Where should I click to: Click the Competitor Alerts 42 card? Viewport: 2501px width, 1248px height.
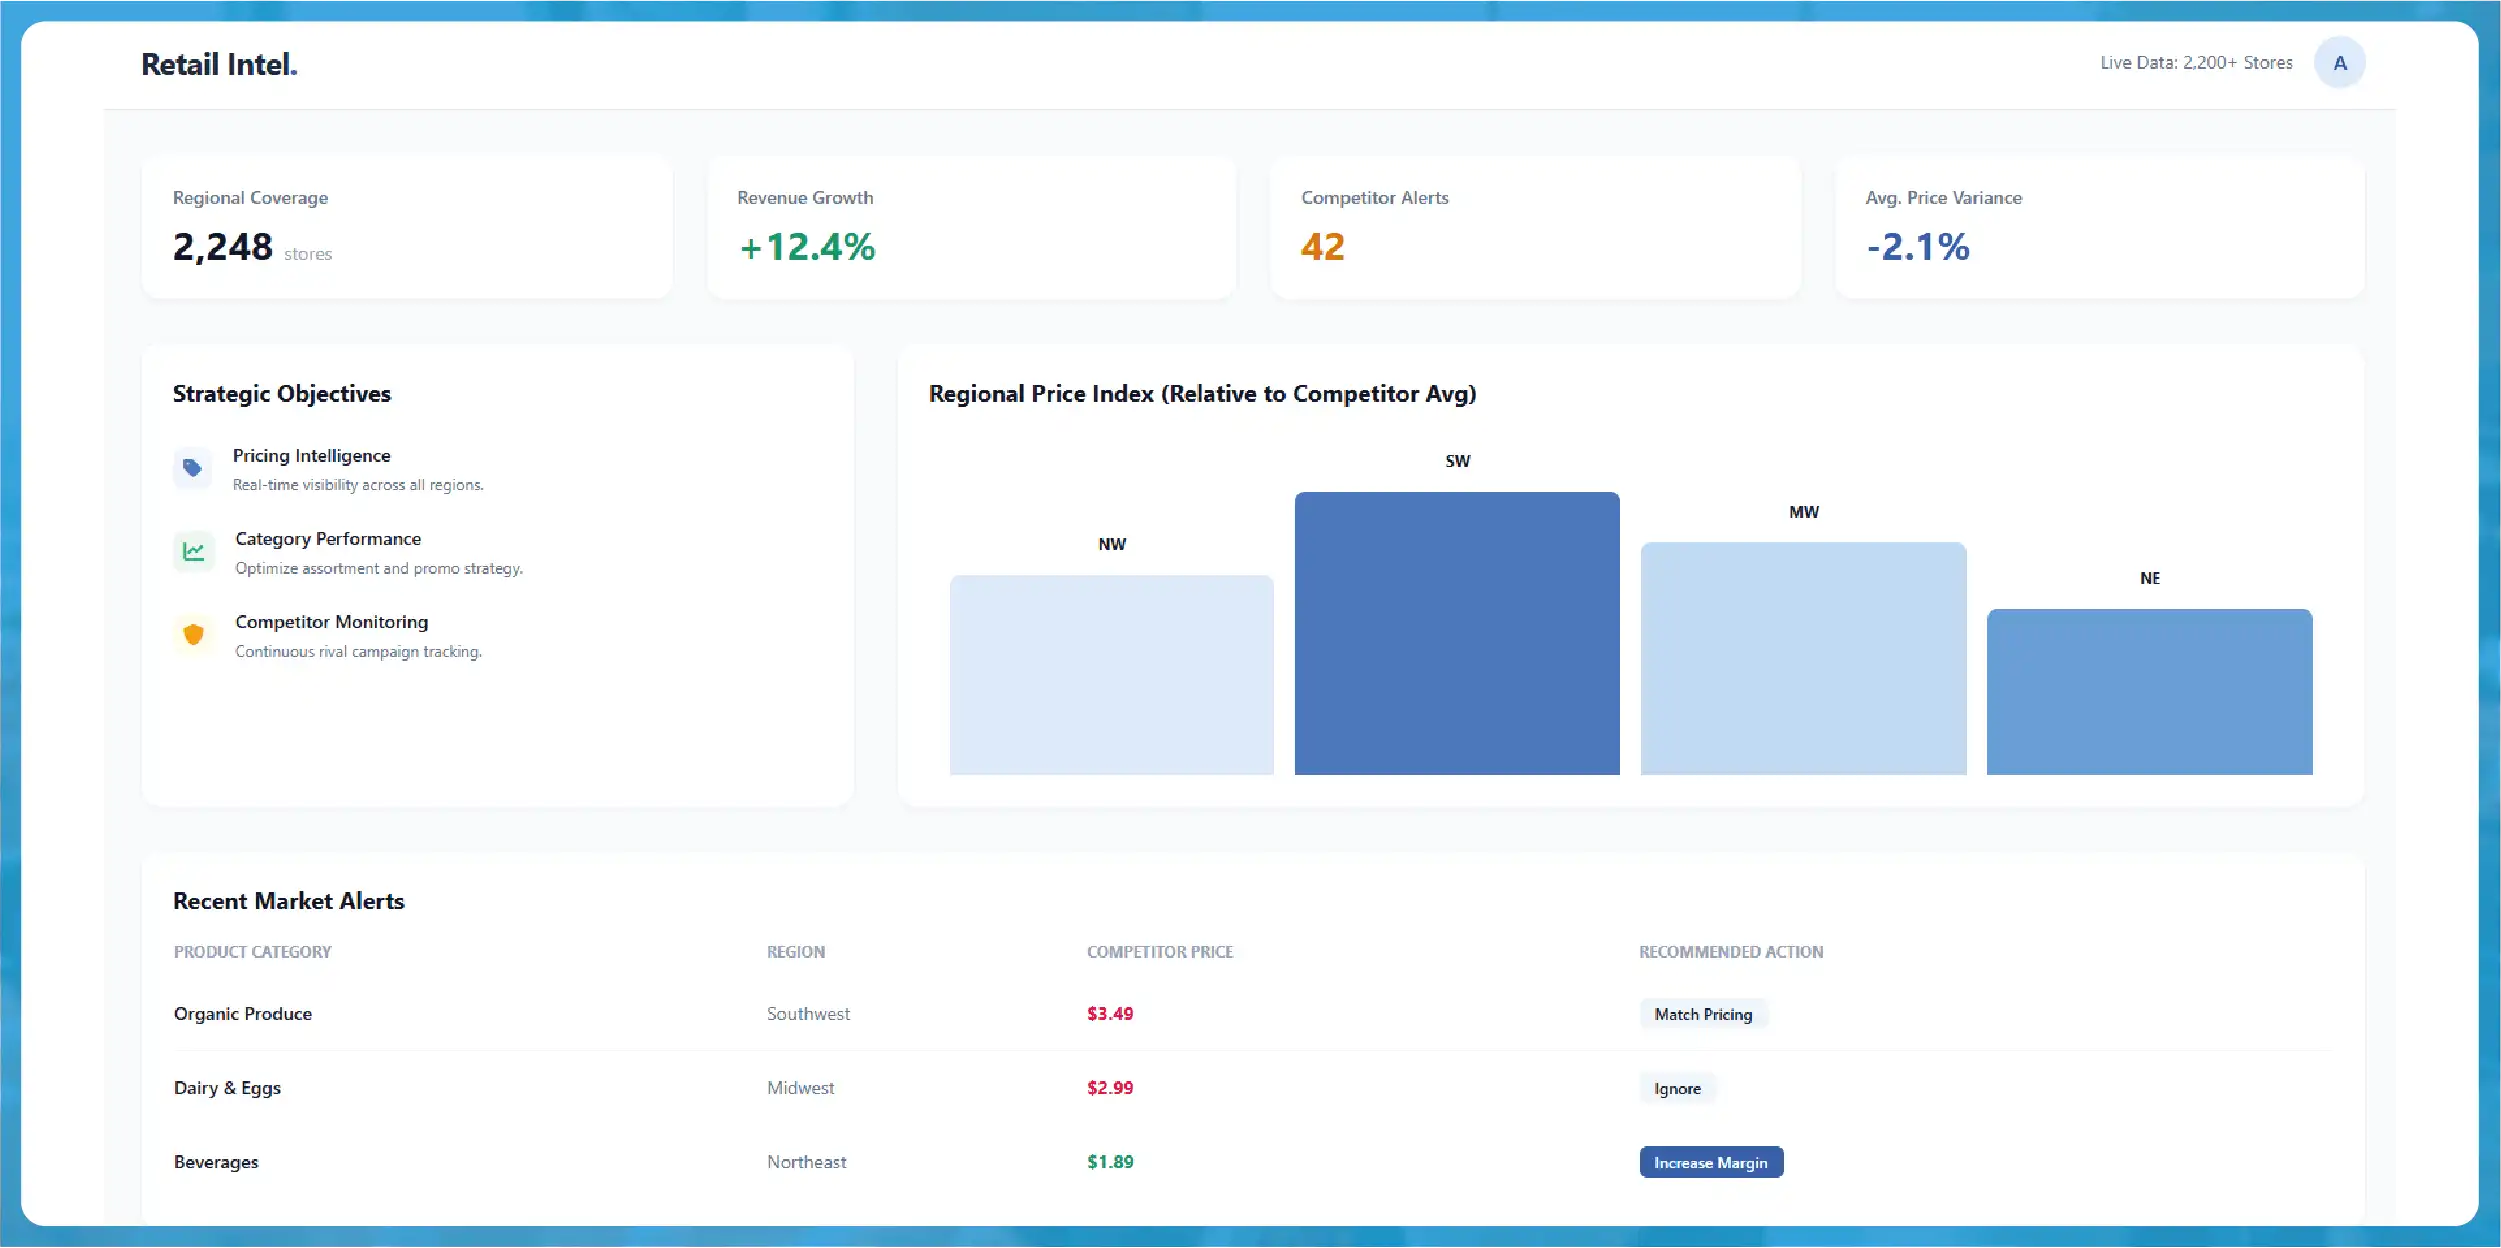coord(1535,227)
